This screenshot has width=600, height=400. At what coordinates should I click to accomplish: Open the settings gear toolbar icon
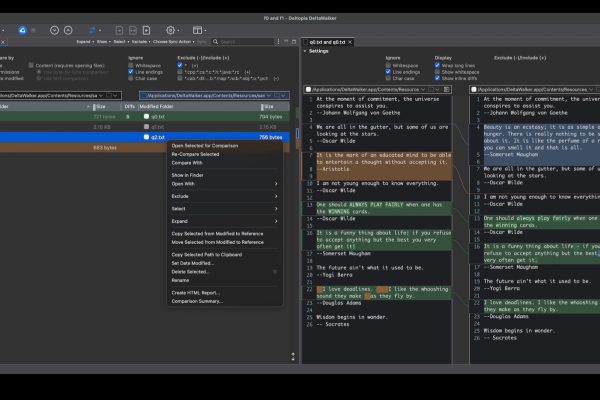(172, 30)
